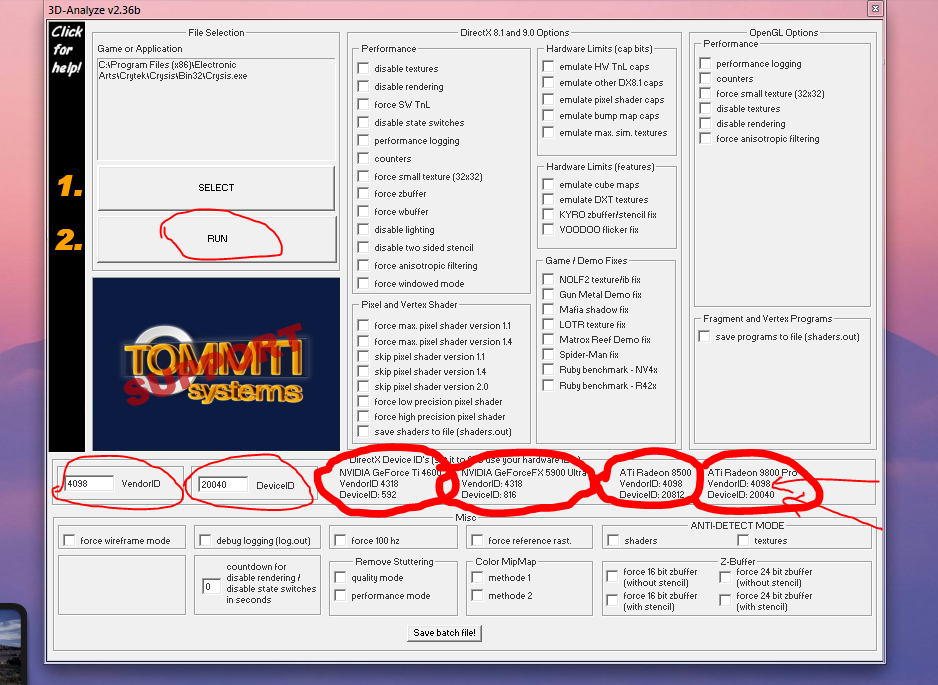This screenshot has height=685, width=938.
Task: Tick 'force reference rast.' checkbox
Action: click(477, 540)
